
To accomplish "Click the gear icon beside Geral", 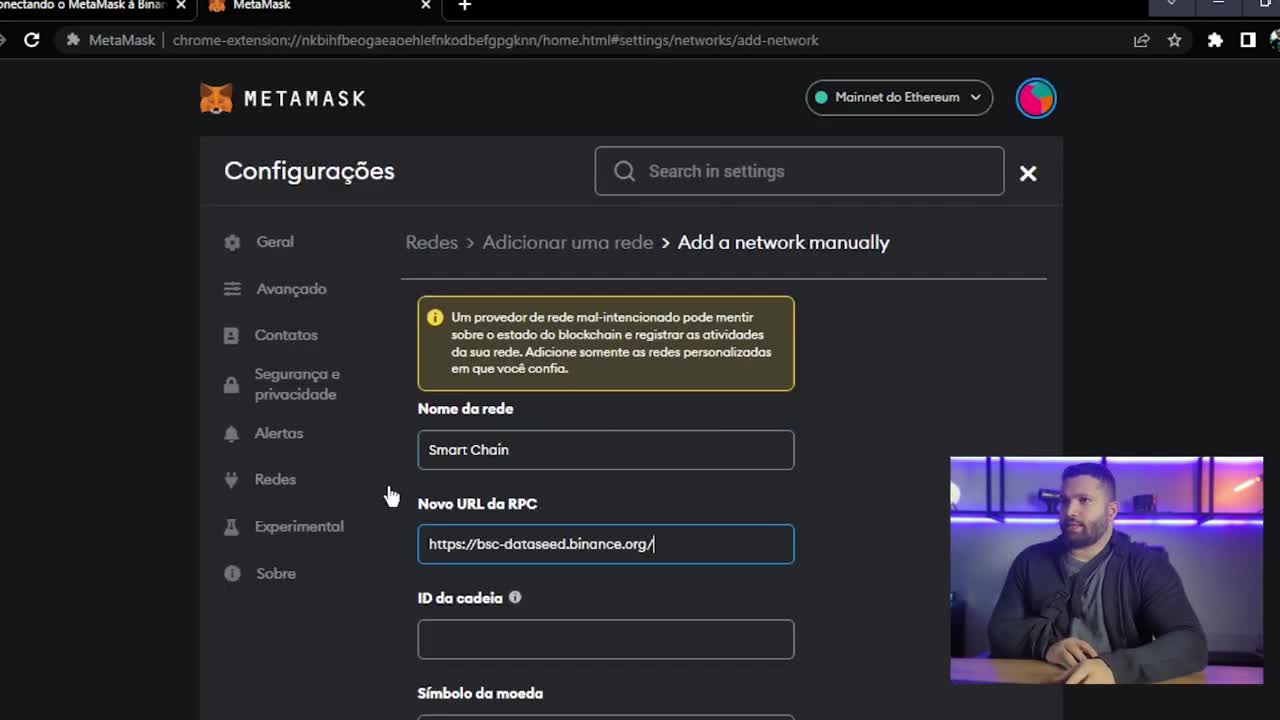I will click(232, 242).
